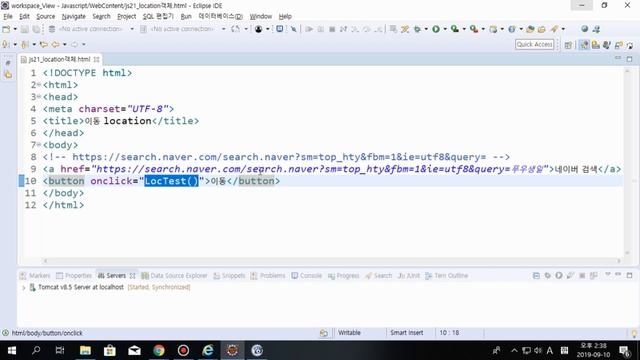The image size is (640, 360).
Task: Click the editor horizontal scrollbar
Action: coord(331,260)
